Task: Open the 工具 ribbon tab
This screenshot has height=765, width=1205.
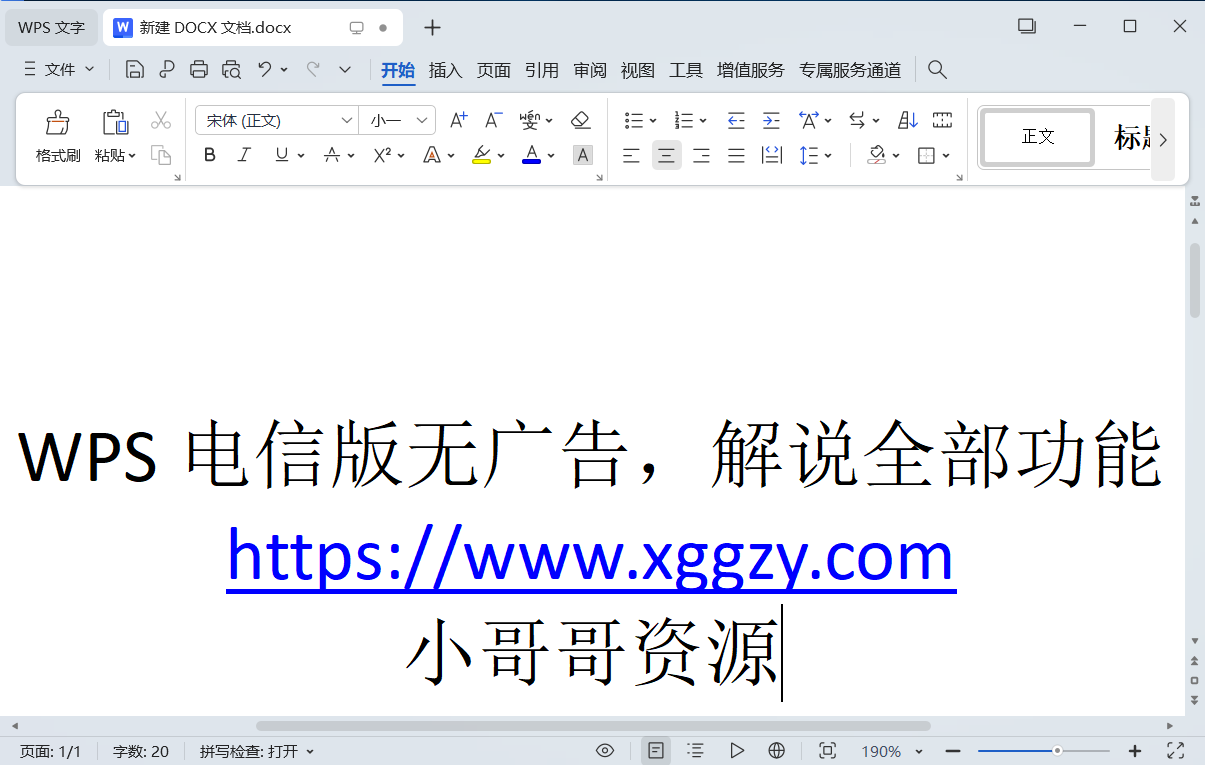Action: (686, 70)
